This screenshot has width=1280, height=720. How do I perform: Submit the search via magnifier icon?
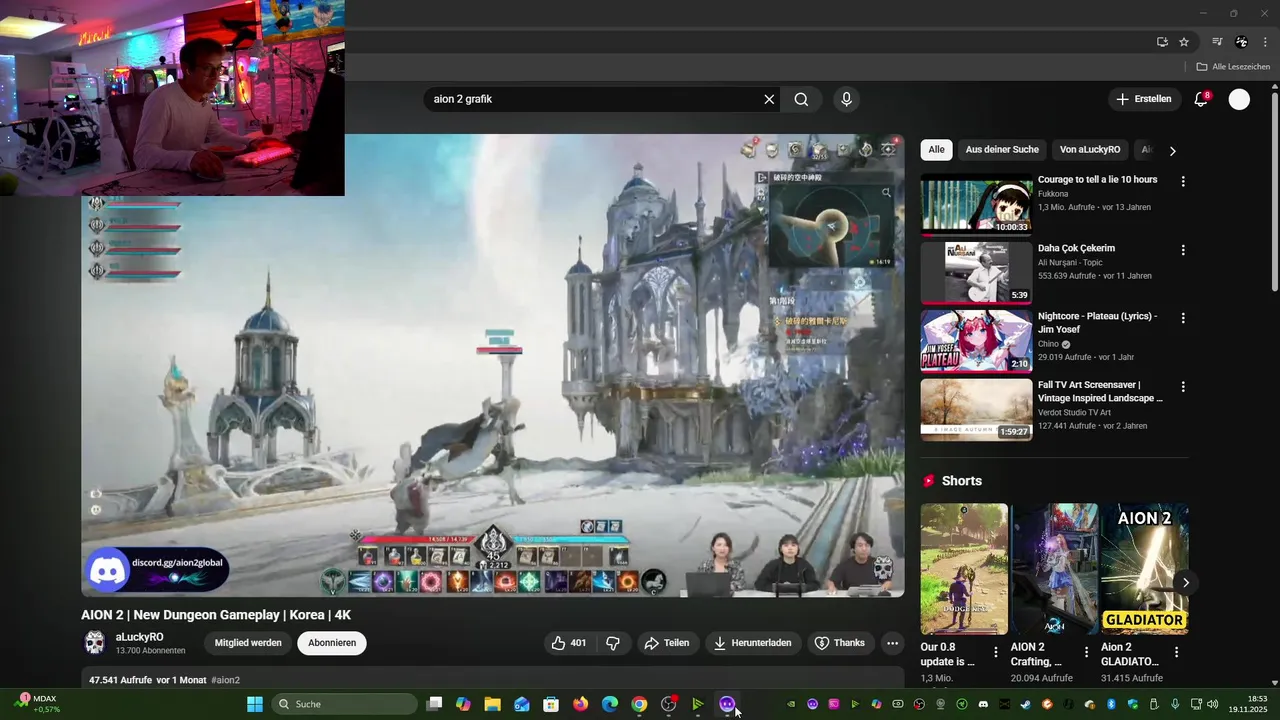(801, 99)
